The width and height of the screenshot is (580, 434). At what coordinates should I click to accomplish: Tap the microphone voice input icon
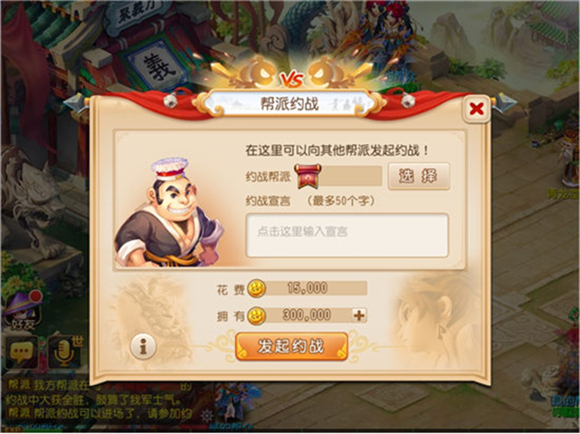point(63,352)
